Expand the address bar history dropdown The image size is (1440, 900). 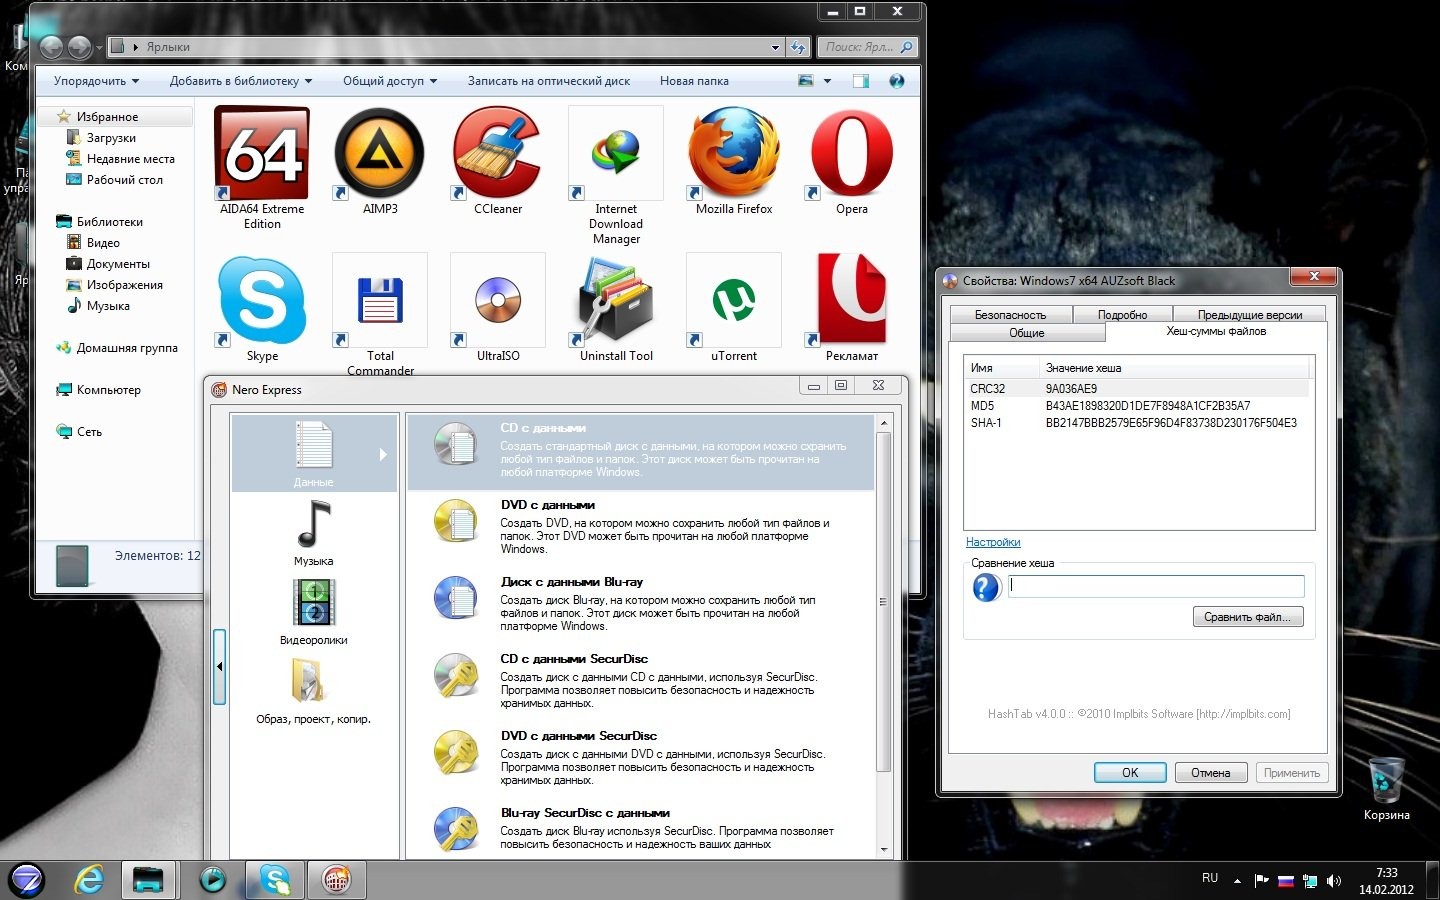tap(775, 47)
